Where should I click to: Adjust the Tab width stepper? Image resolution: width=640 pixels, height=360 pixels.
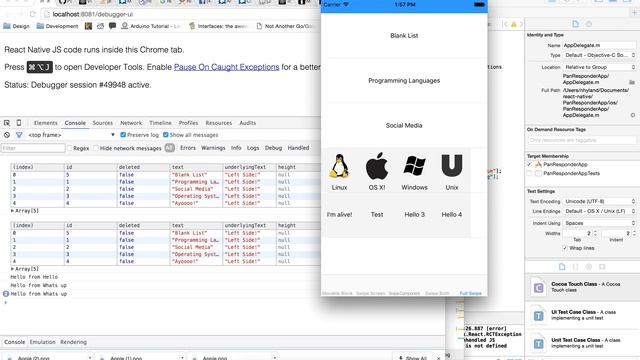pyautogui.click(x=595, y=233)
